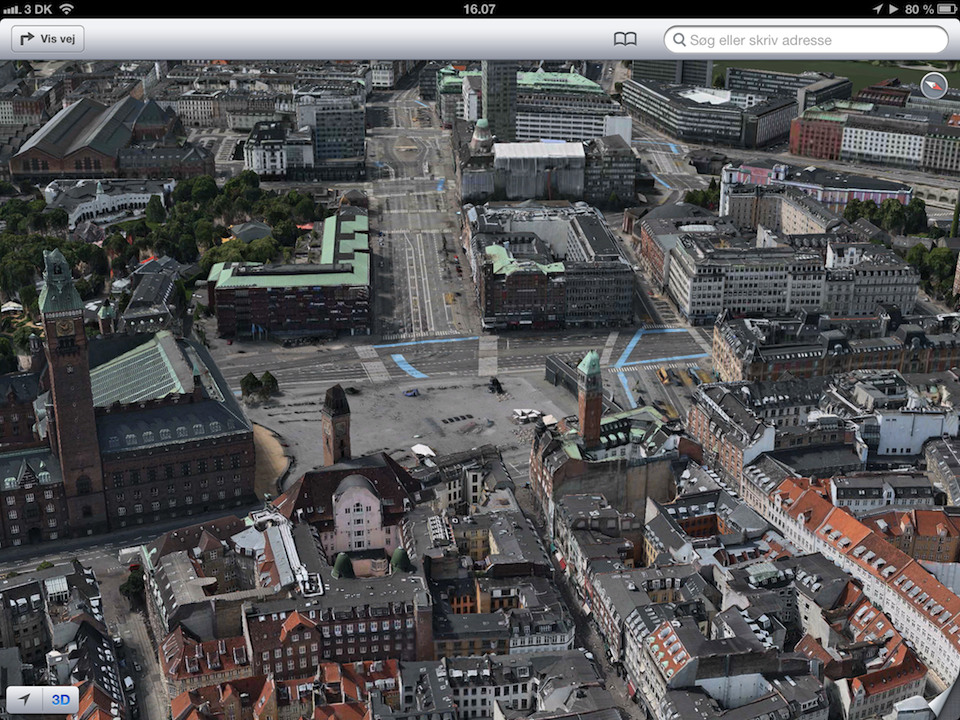Tap the location services arrow in status bar

click(x=877, y=9)
